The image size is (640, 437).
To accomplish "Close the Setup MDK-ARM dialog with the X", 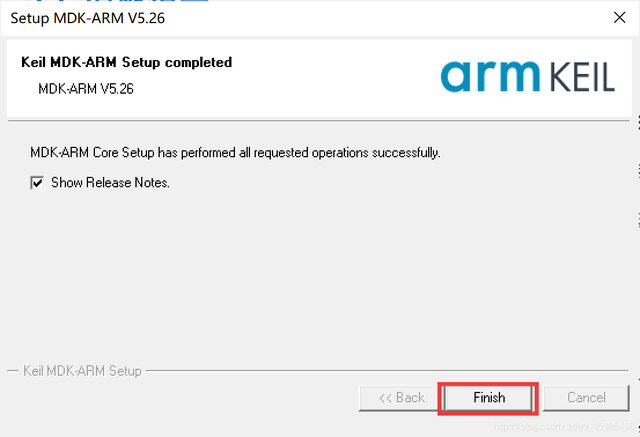I will click(620, 18).
